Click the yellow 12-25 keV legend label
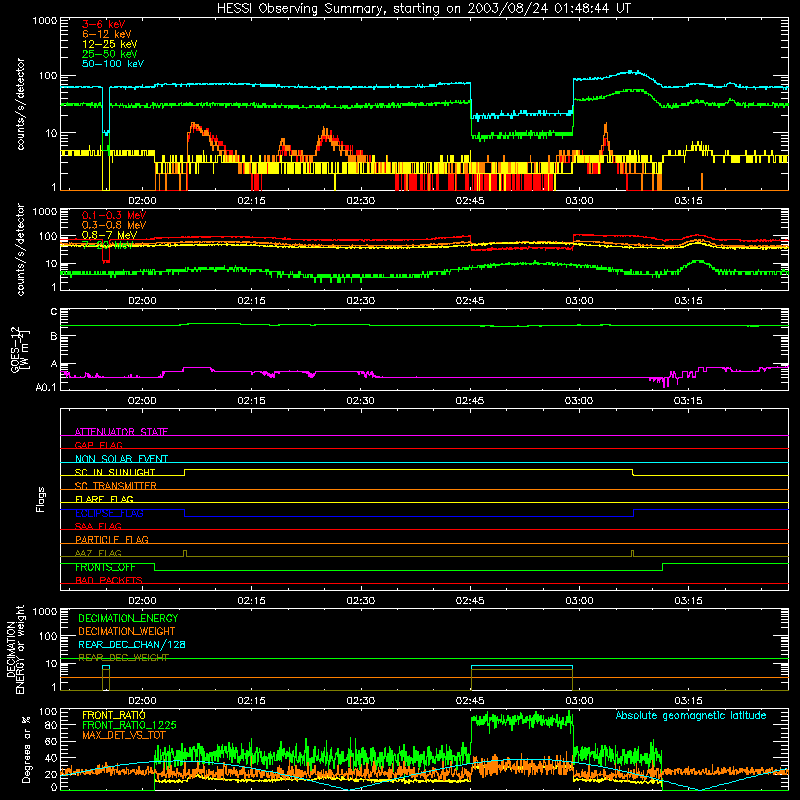This screenshot has width=800, height=800. pos(110,44)
